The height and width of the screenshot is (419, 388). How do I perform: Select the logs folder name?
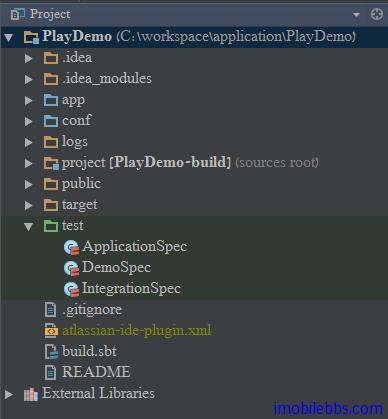[75, 142]
